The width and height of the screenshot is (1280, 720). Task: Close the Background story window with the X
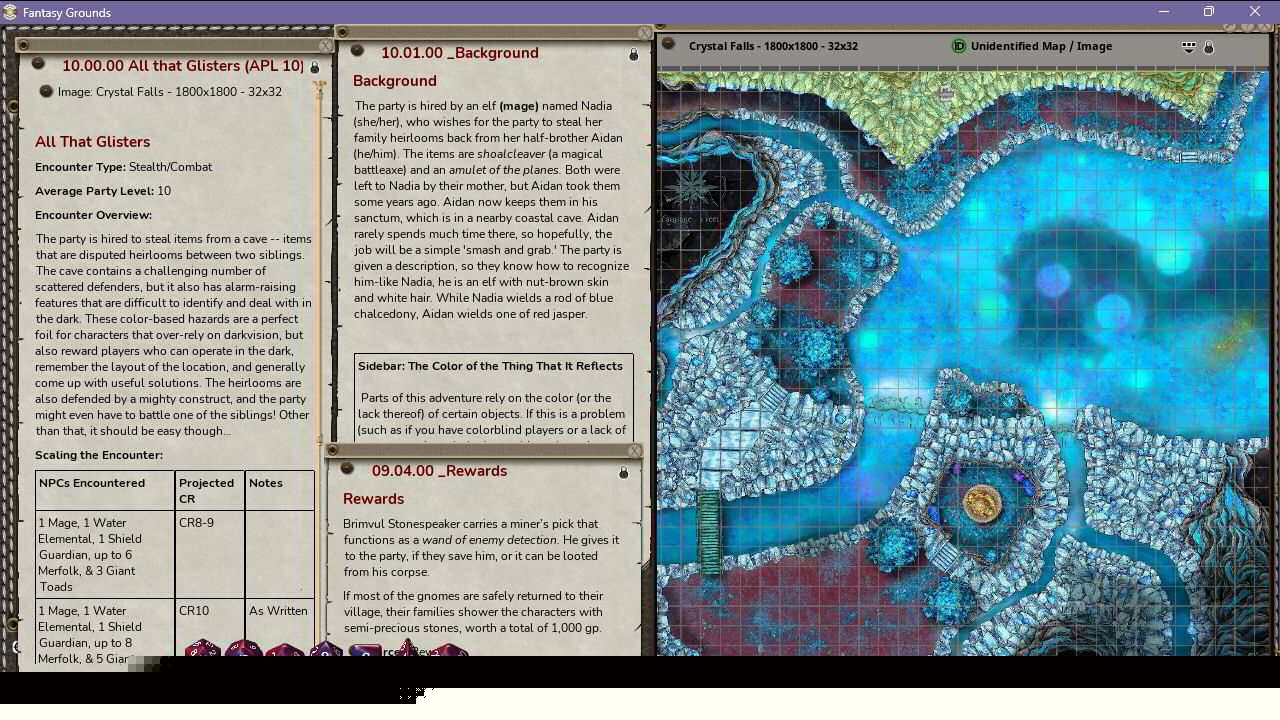coord(644,33)
